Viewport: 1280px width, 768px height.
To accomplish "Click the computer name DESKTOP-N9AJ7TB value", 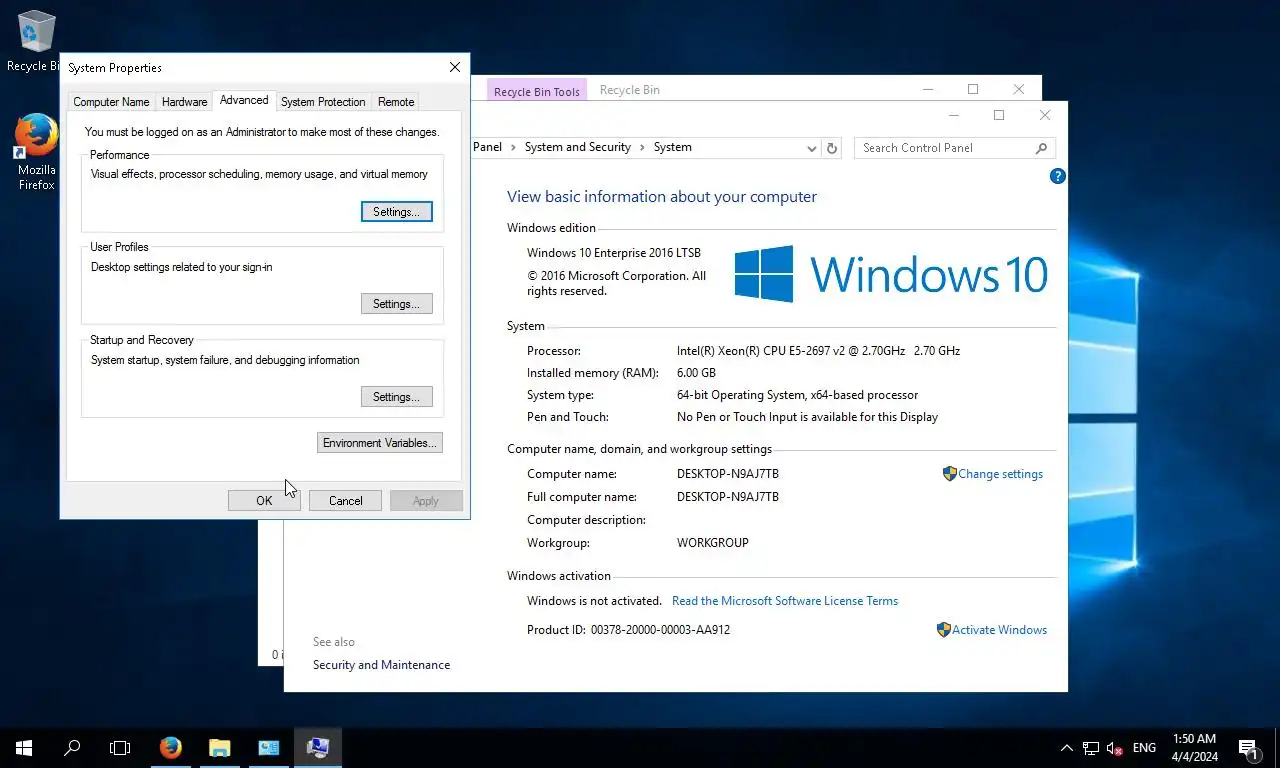I will click(728, 474).
